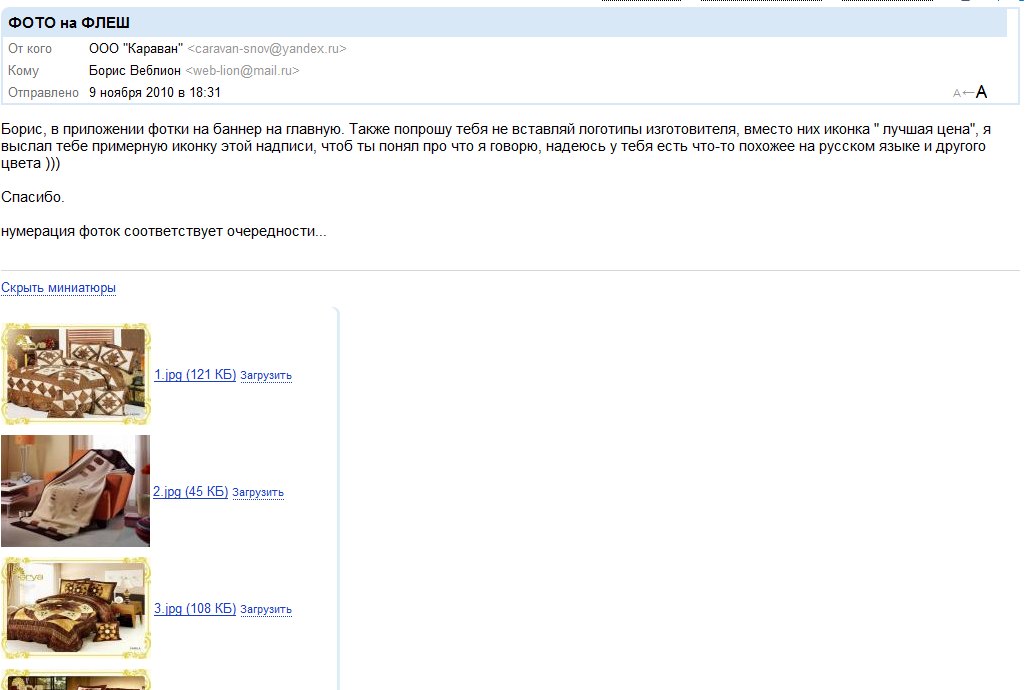Click the "Скрыть миниатюры" link

(x=58, y=288)
